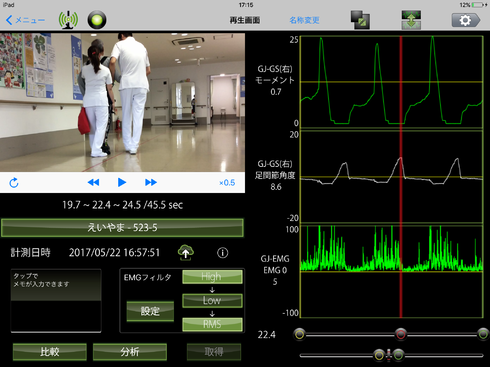
Task: Tap the 取得 button
Action: [x=214, y=352]
